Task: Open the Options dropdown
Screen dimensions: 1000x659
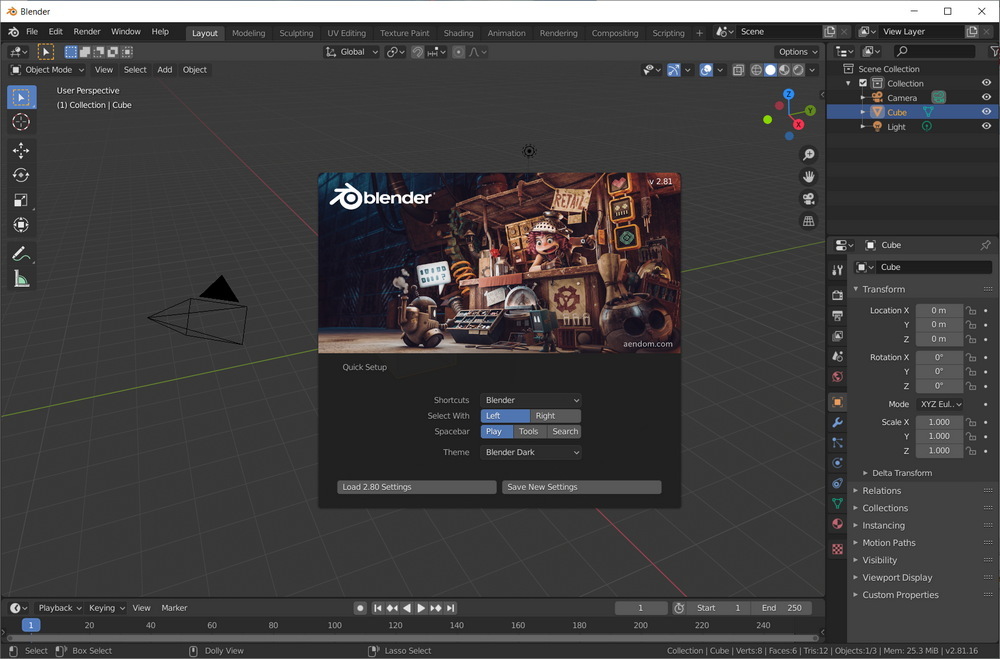Action: pos(797,52)
